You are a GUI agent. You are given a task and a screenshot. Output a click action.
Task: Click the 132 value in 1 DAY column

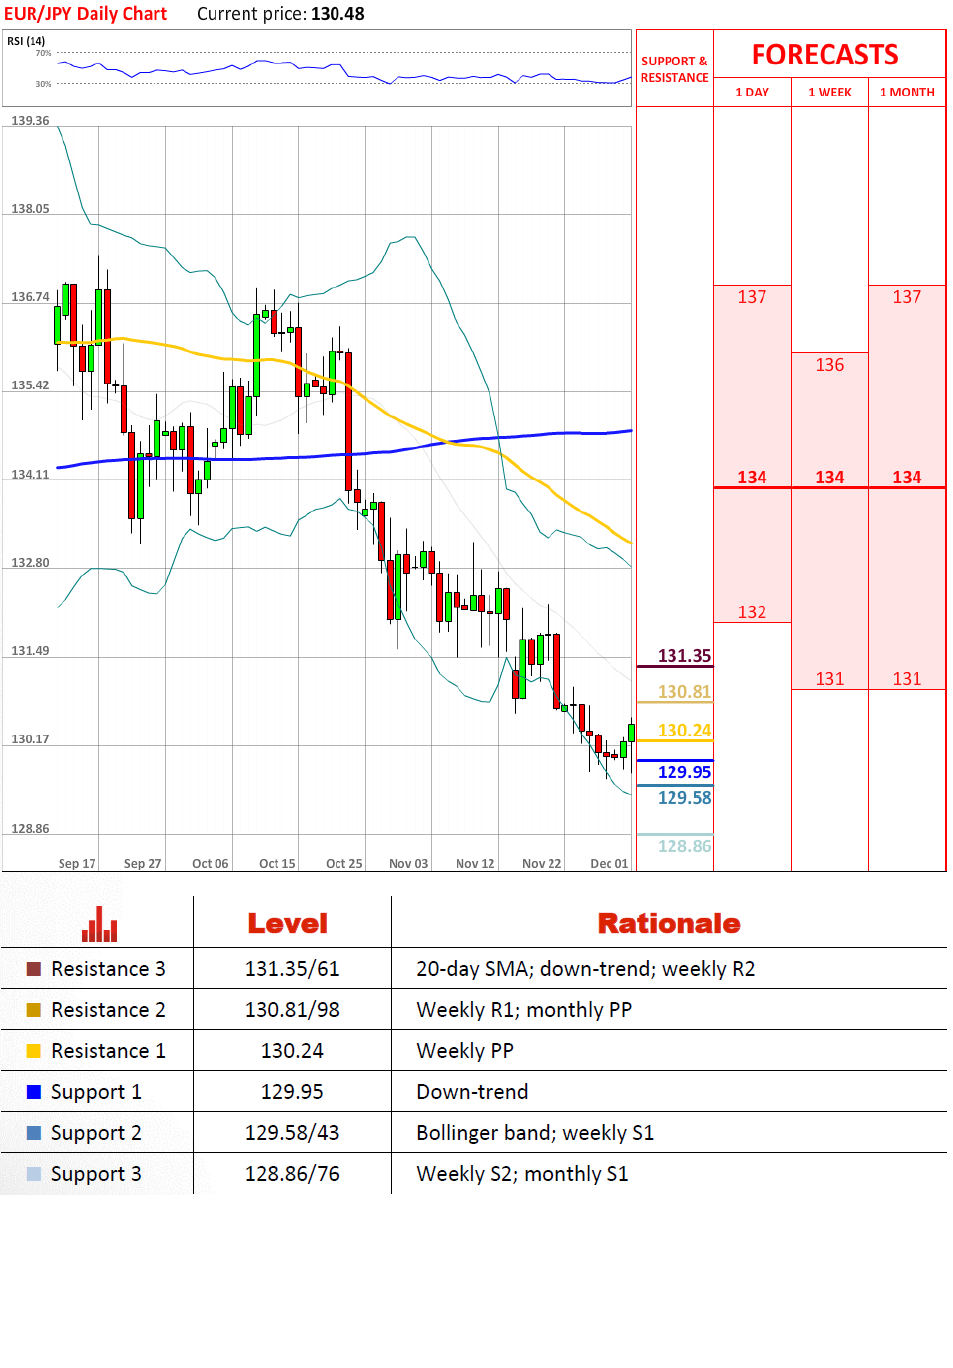(x=752, y=612)
